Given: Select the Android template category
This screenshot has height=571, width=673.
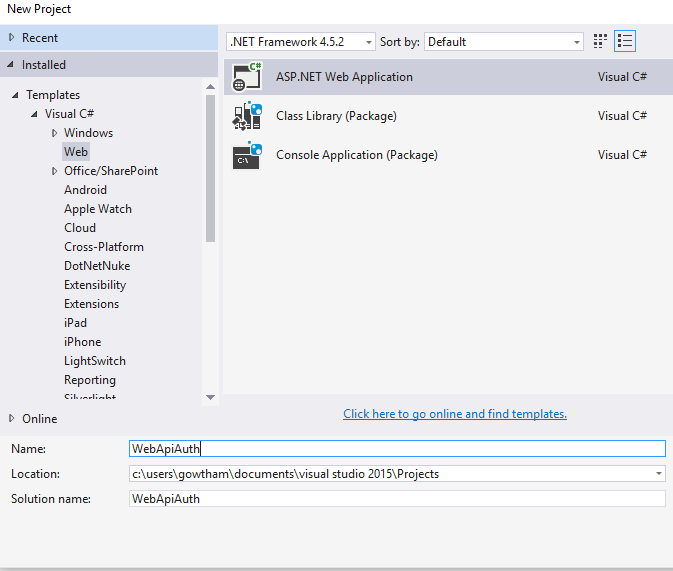Looking at the screenshot, I should coord(85,190).
